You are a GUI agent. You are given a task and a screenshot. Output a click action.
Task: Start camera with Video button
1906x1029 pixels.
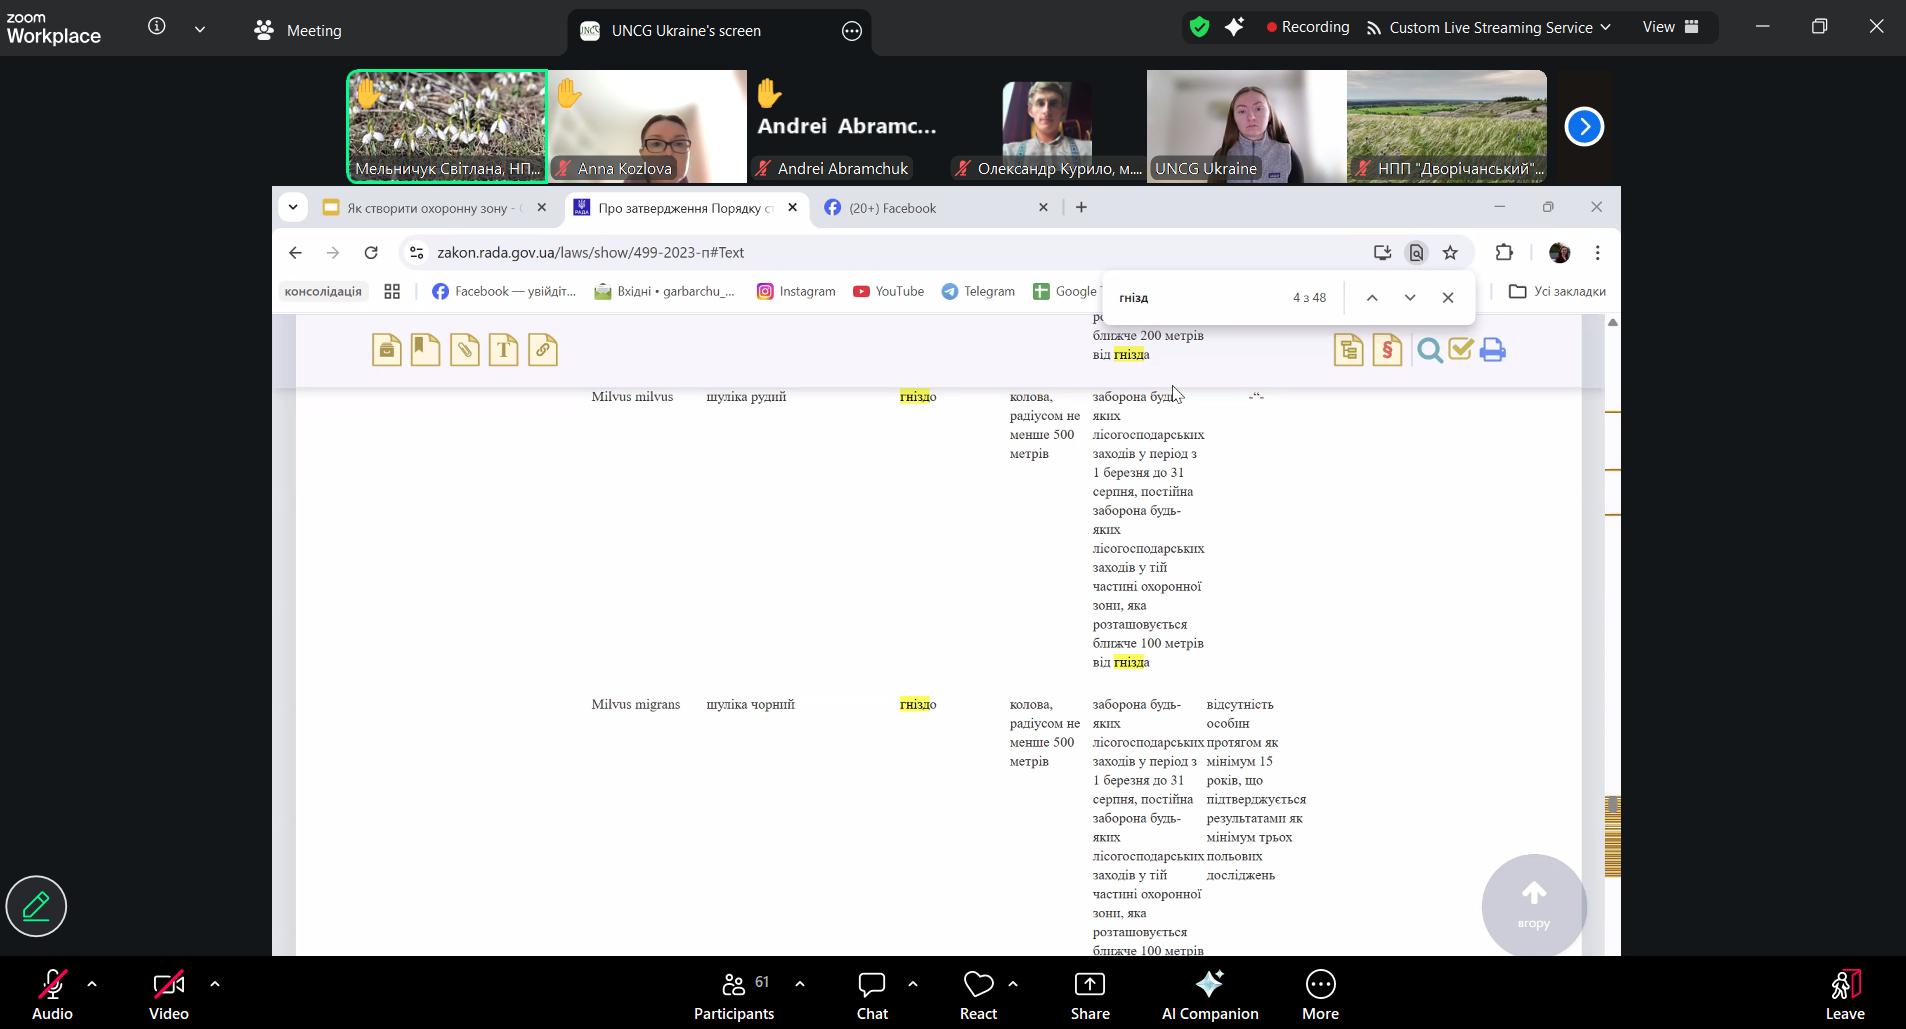168,995
